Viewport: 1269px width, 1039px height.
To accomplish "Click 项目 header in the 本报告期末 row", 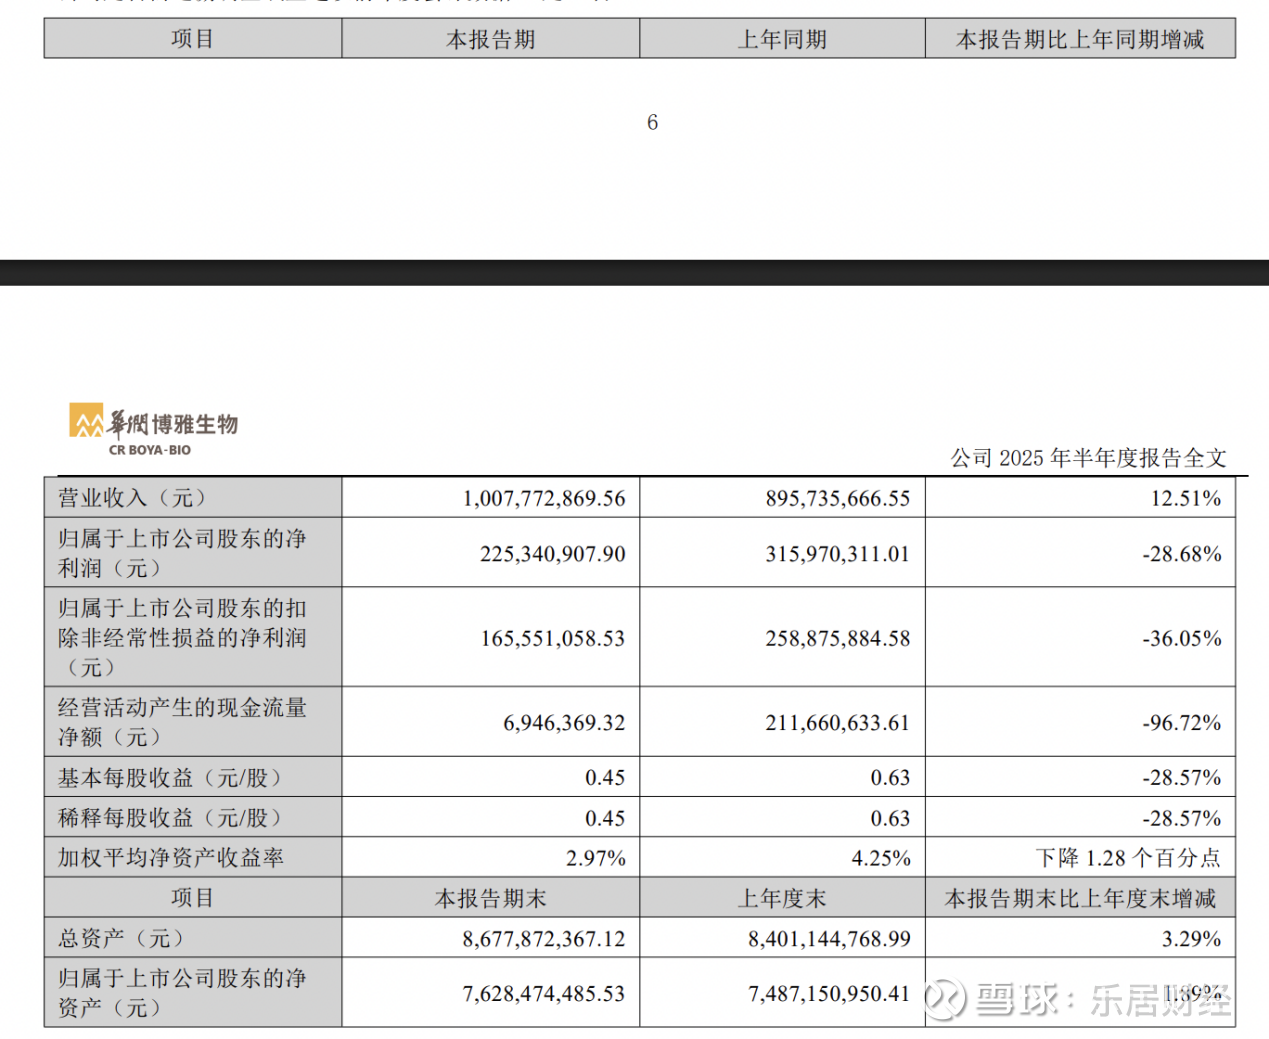I will tap(192, 898).
